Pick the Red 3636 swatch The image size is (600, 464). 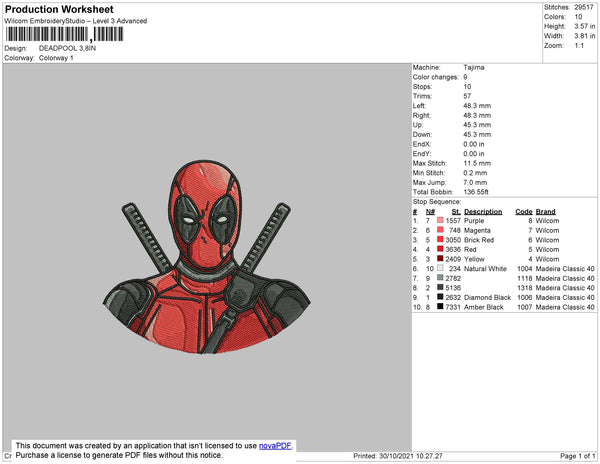click(440, 249)
